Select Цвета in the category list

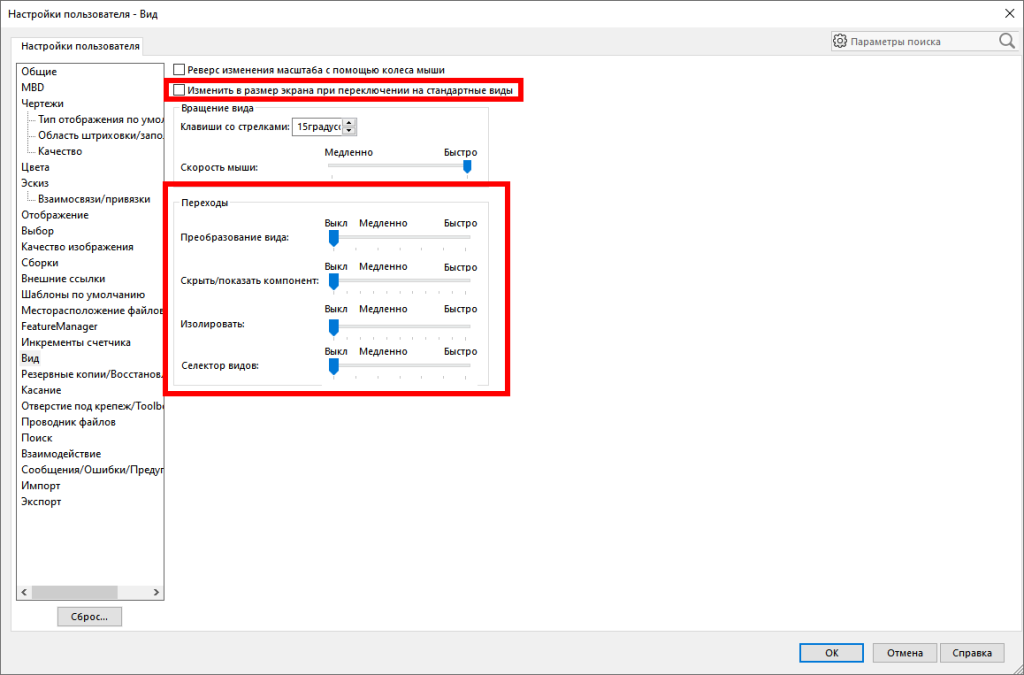[35, 167]
